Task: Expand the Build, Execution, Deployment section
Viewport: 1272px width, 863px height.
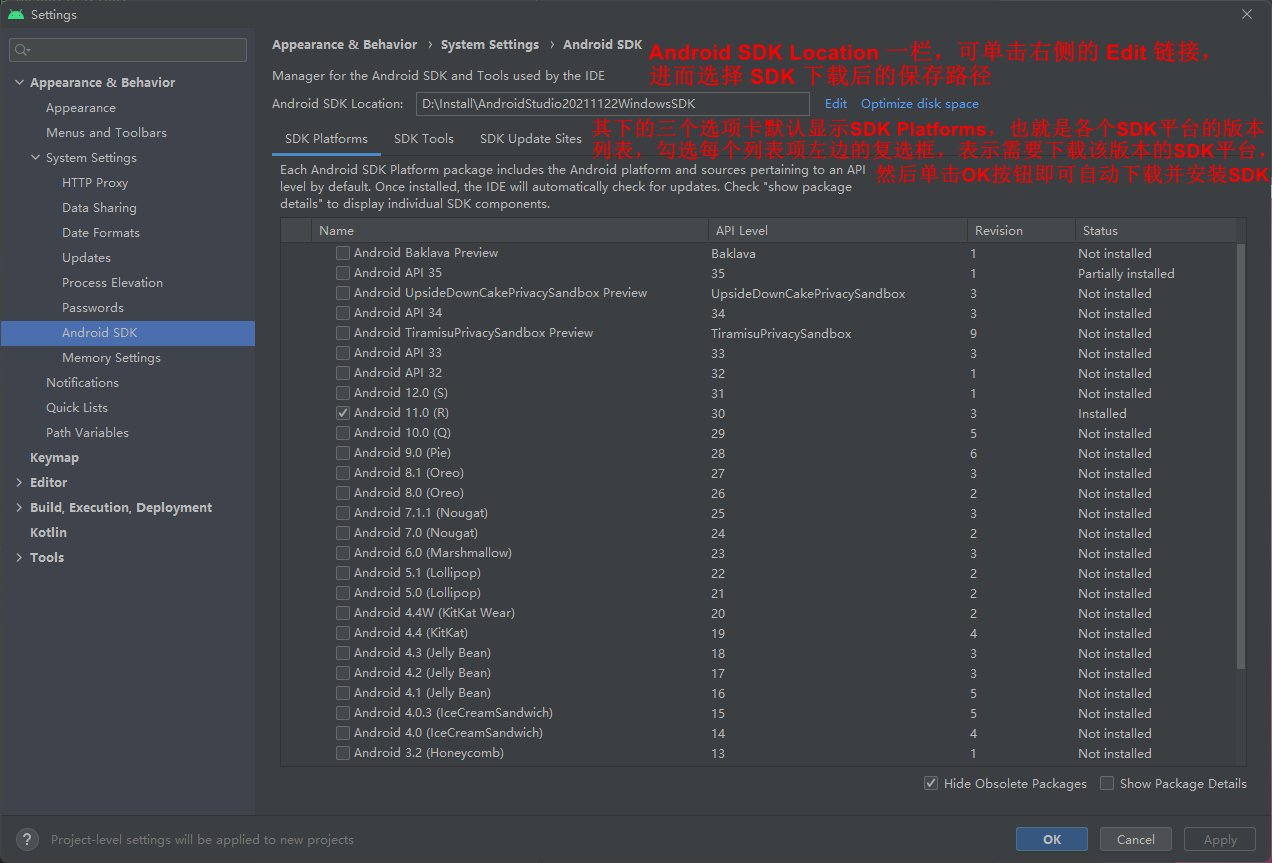Action: click(x=19, y=507)
